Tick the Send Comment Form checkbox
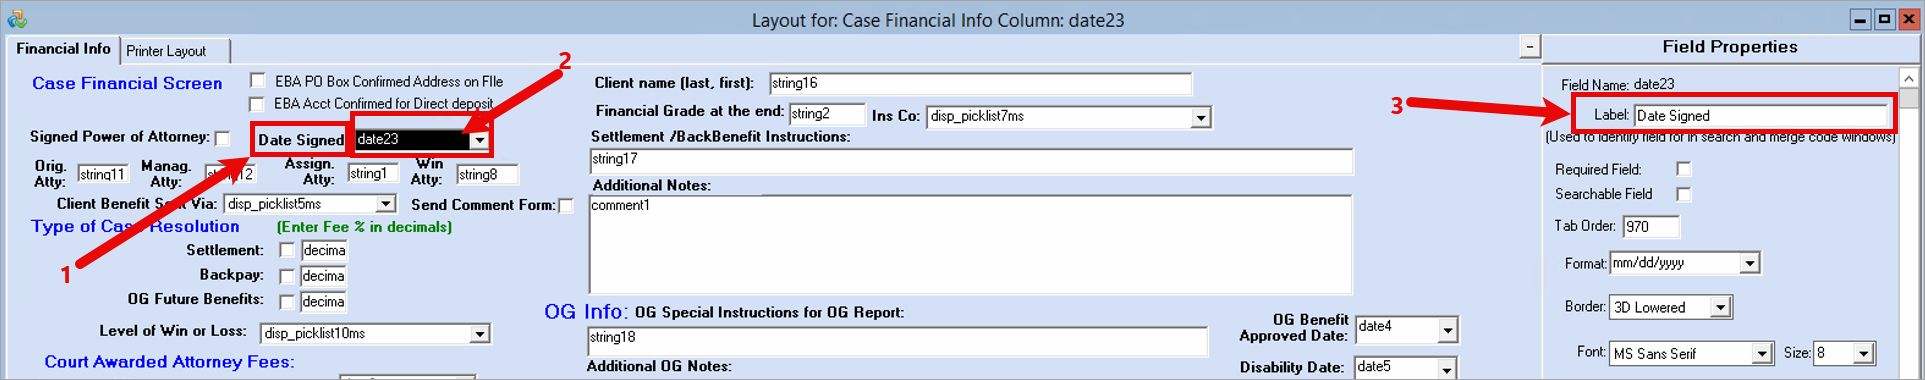The height and width of the screenshot is (380, 1925). (x=566, y=205)
